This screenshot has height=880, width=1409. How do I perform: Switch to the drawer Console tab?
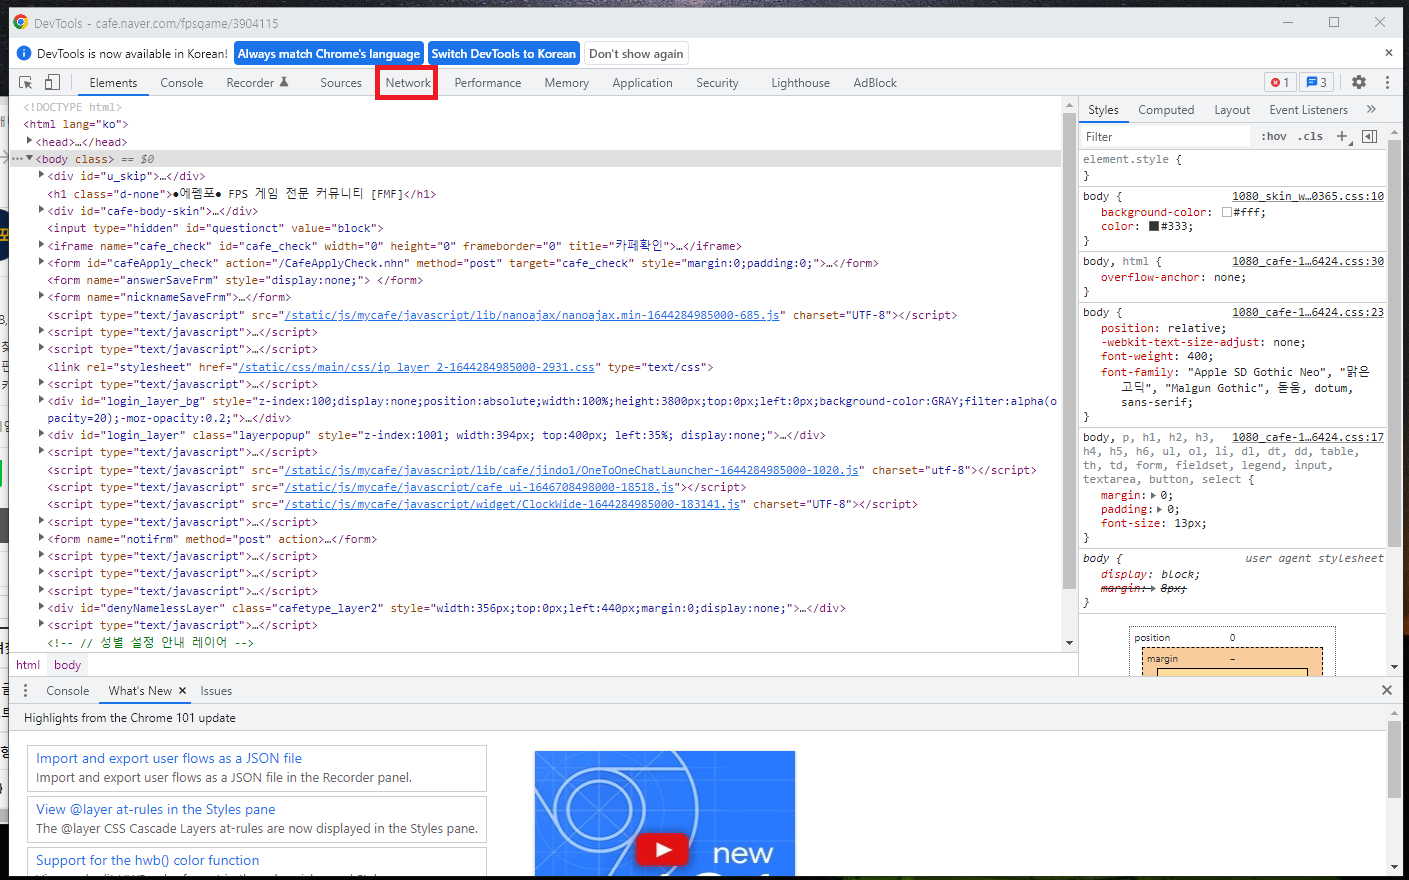pyautogui.click(x=67, y=691)
